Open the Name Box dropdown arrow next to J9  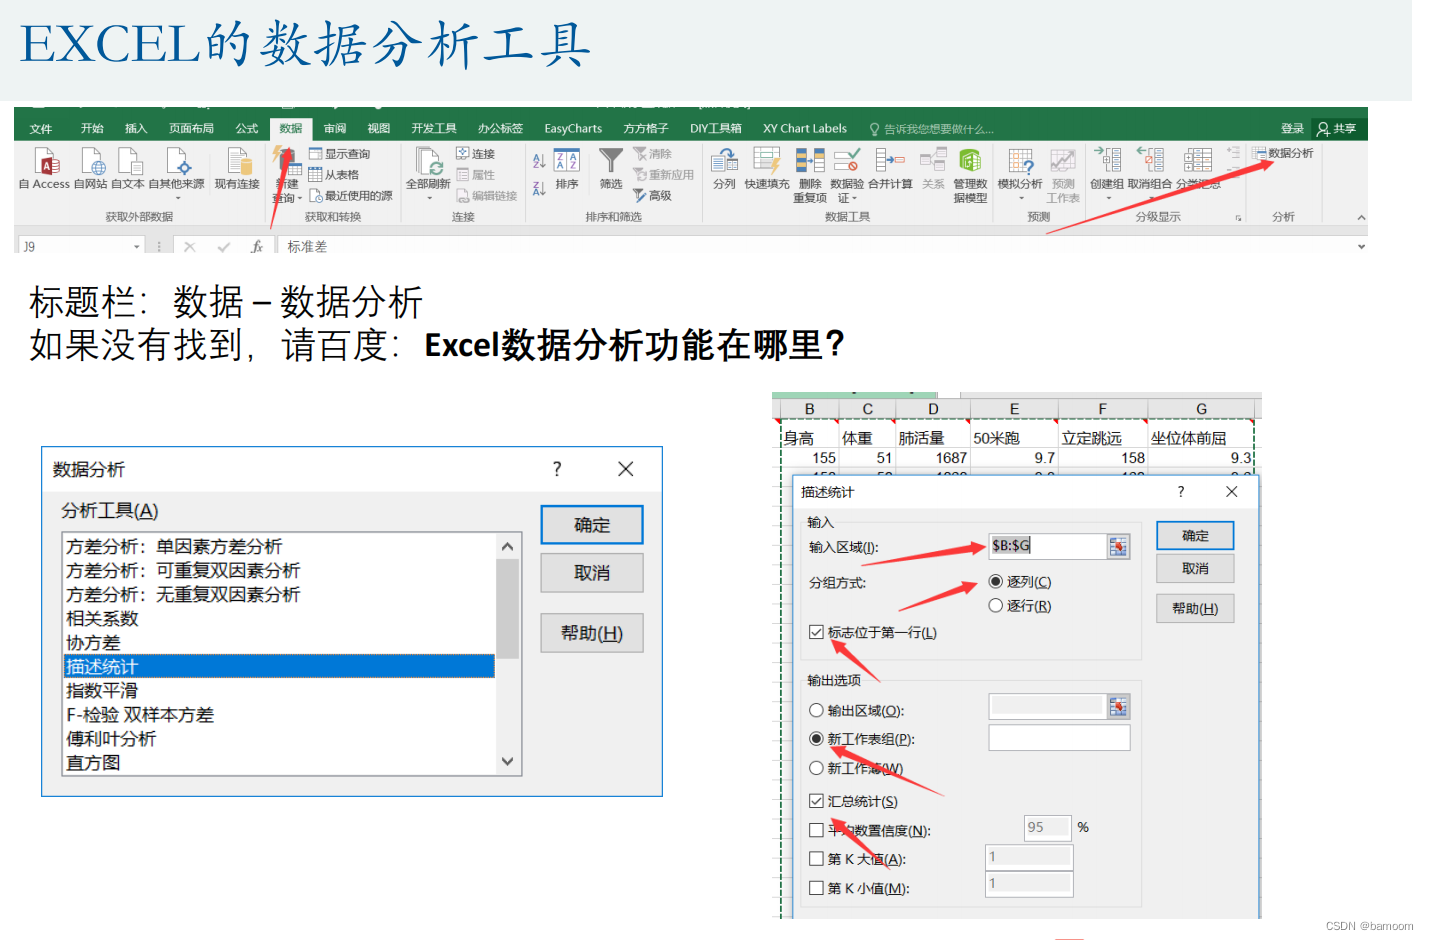coord(137,247)
